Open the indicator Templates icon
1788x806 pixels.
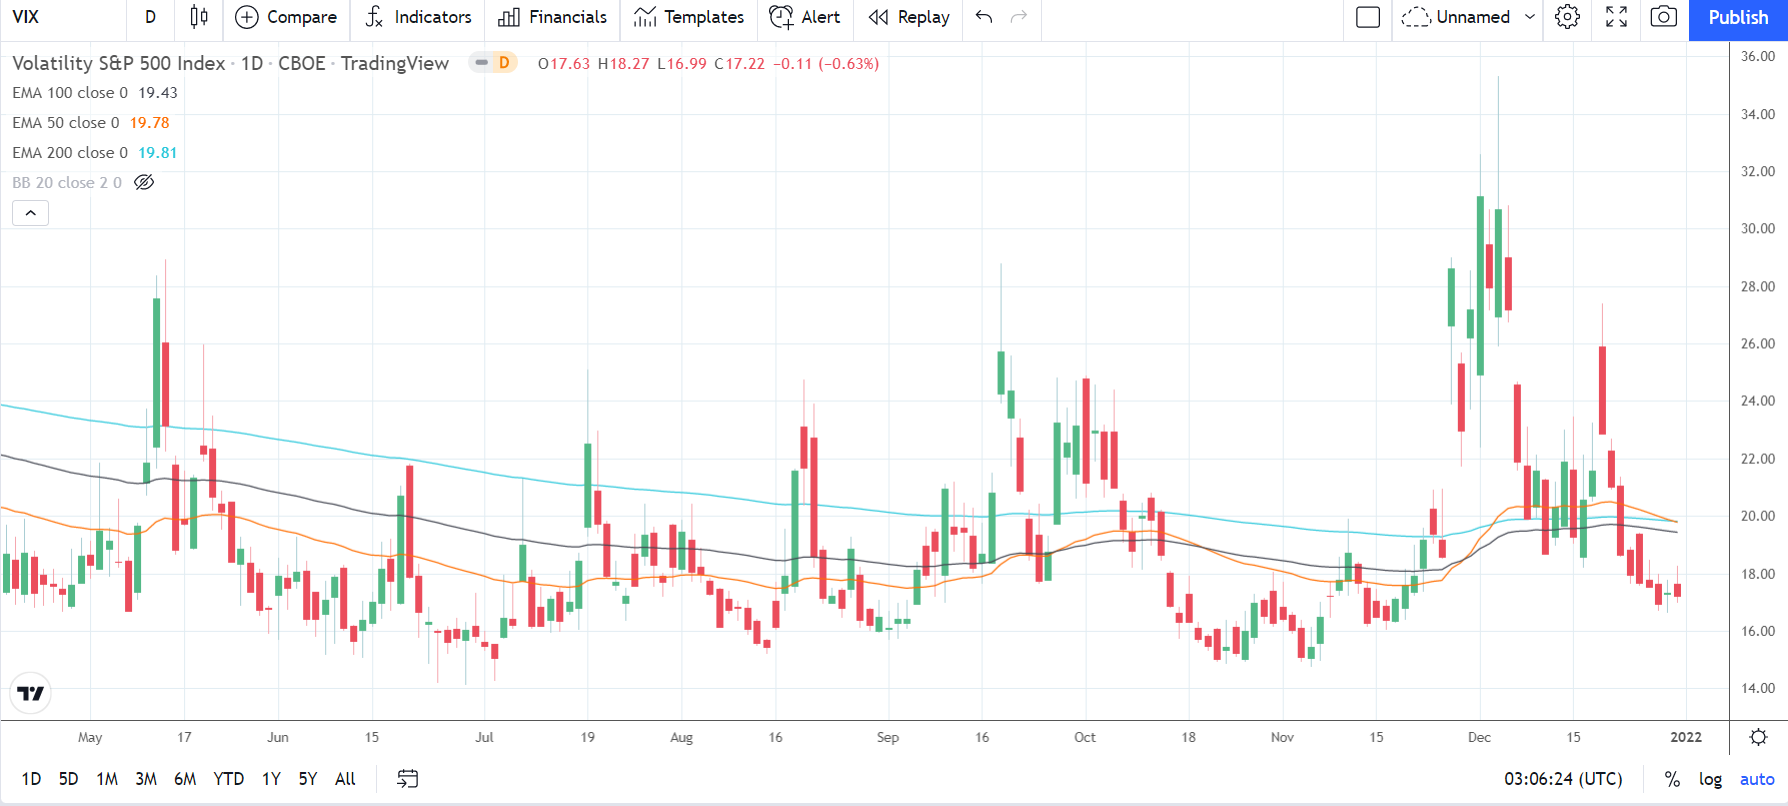click(645, 17)
